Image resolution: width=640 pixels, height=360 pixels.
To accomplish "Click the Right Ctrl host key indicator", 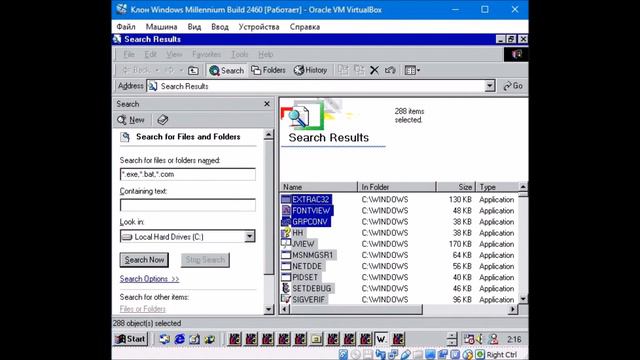I will pos(502,355).
